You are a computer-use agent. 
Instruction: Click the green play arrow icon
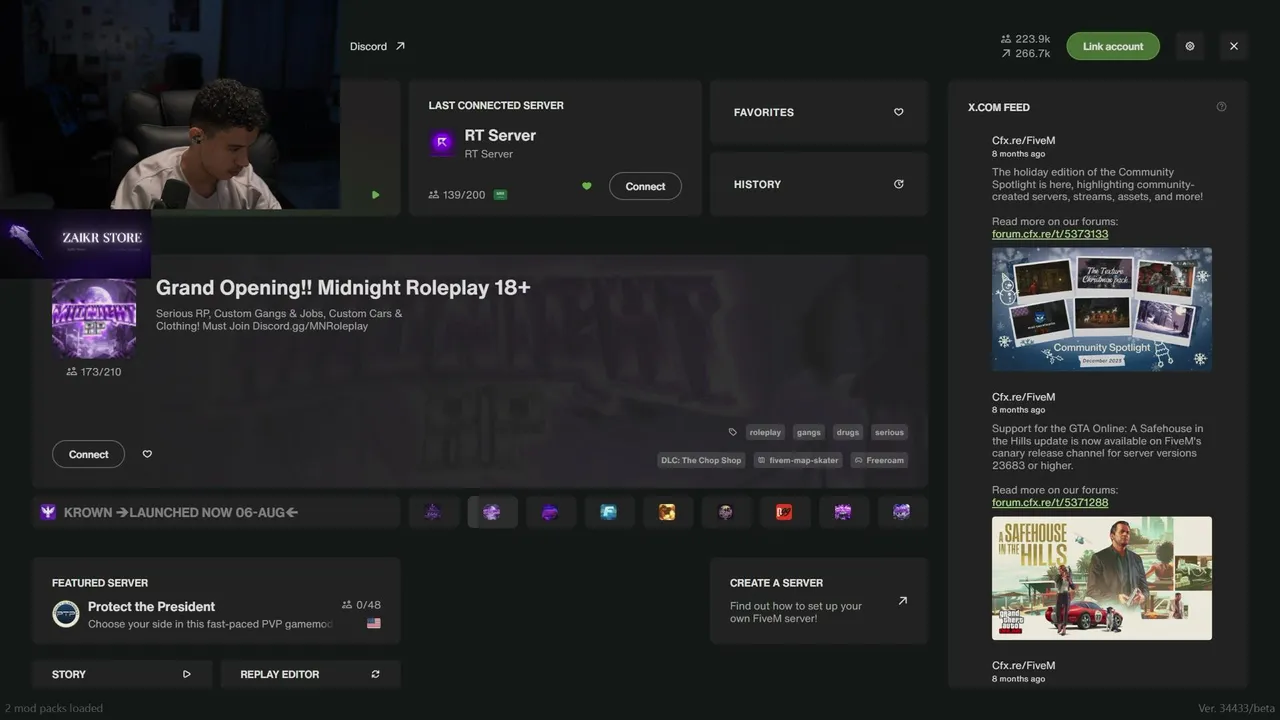click(375, 195)
